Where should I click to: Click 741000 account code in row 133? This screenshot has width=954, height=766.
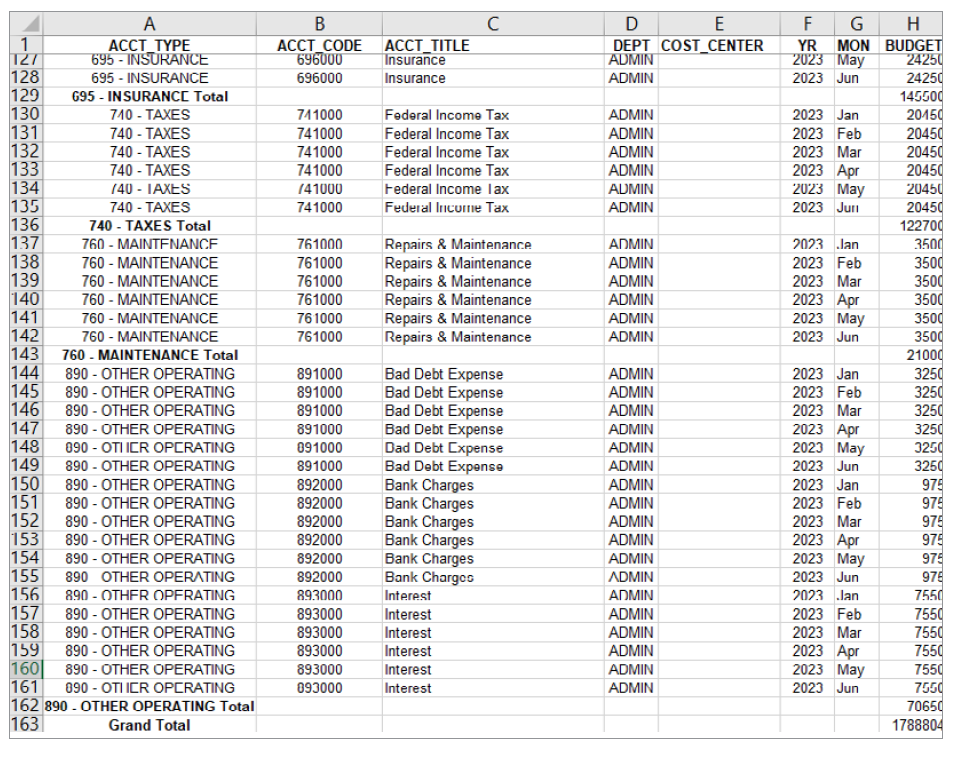click(319, 170)
